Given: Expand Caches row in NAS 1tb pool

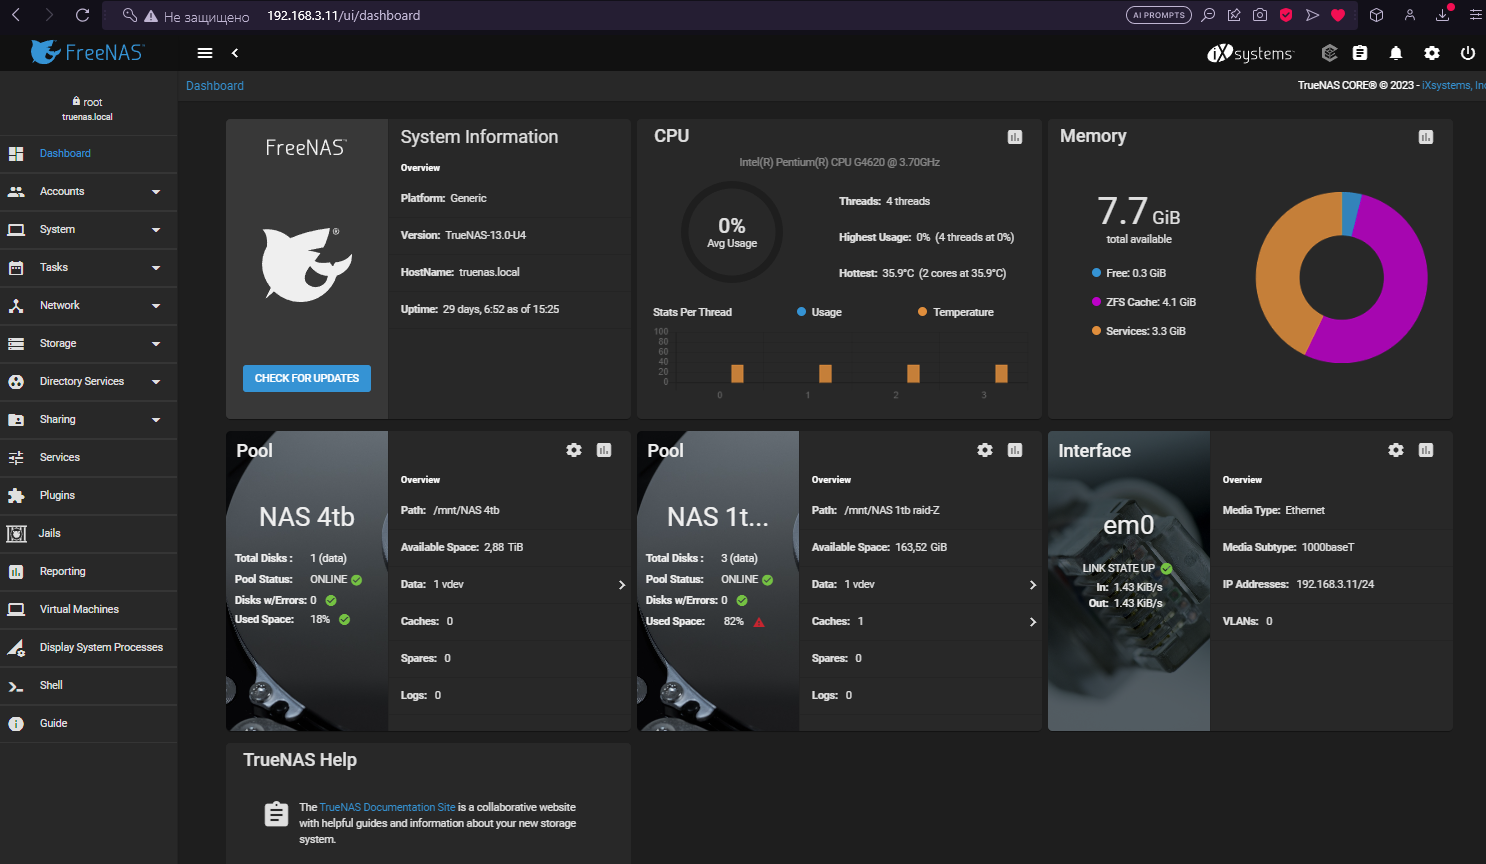Looking at the screenshot, I should (x=1033, y=622).
